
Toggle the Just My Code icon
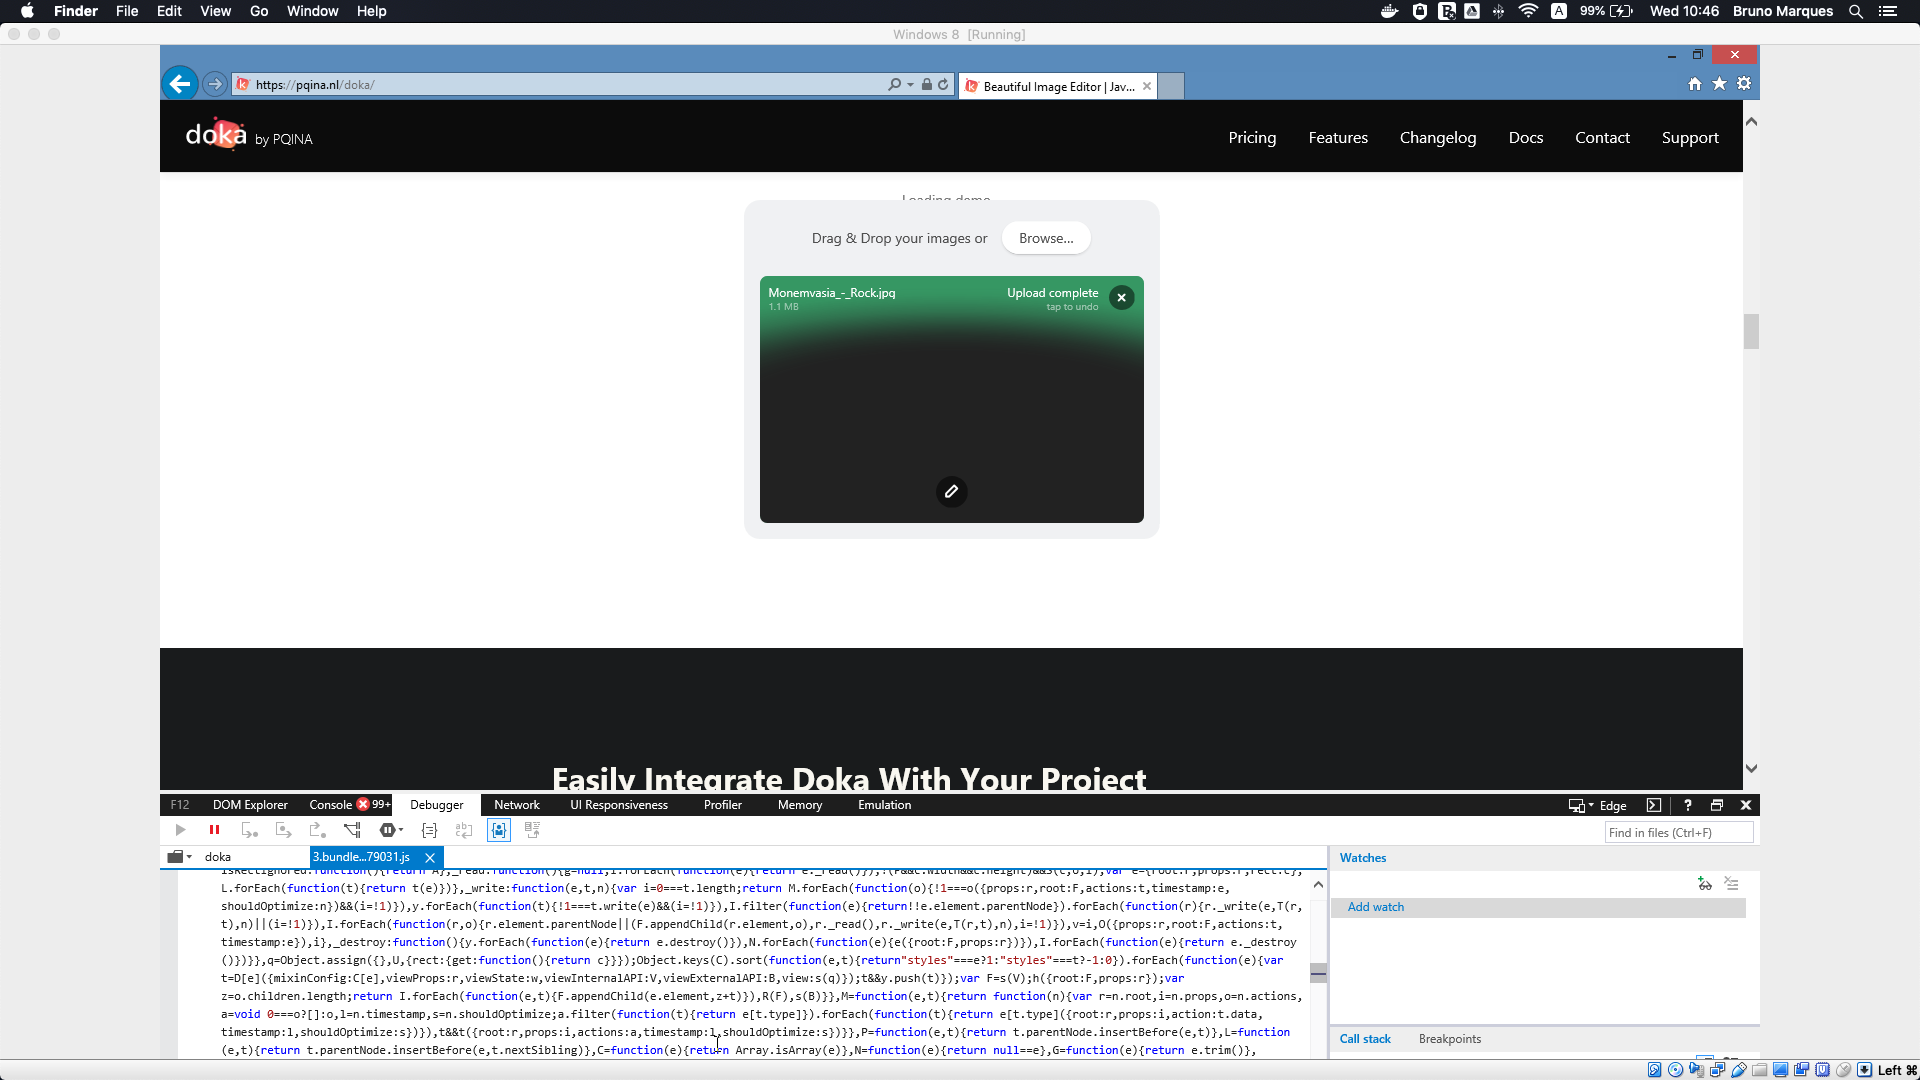(x=499, y=830)
